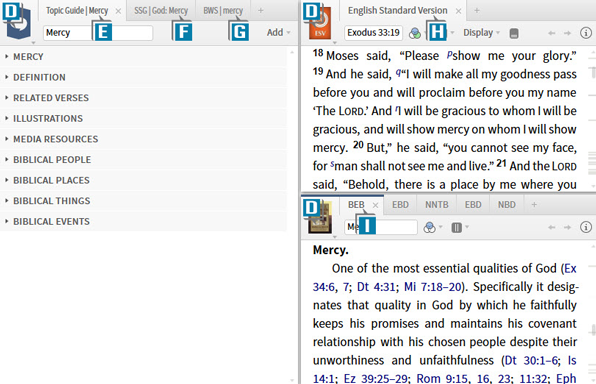
Task: Open the Display dropdown in the ESV panel
Action: (x=481, y=33)
